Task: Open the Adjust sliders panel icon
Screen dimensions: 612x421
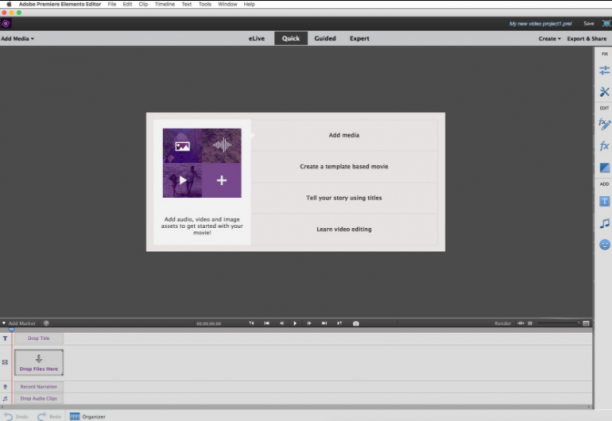Action: [x=604, y=70]
